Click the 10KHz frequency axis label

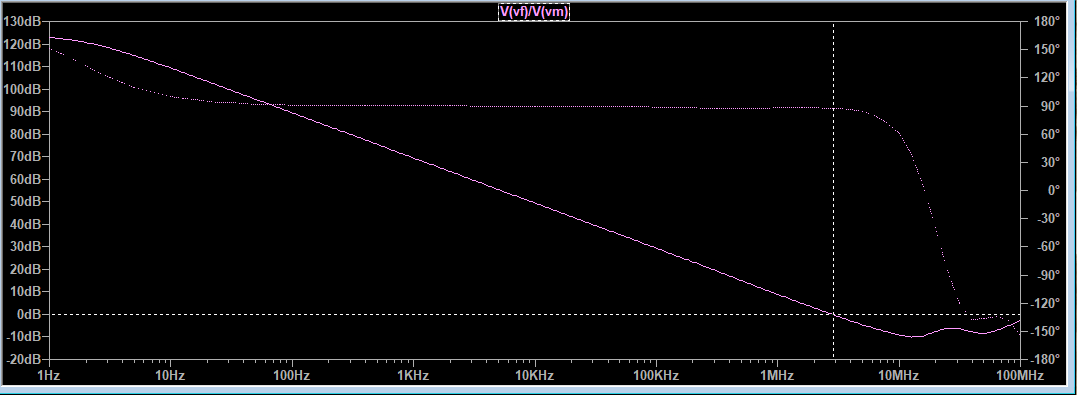(x=534, y=376)
